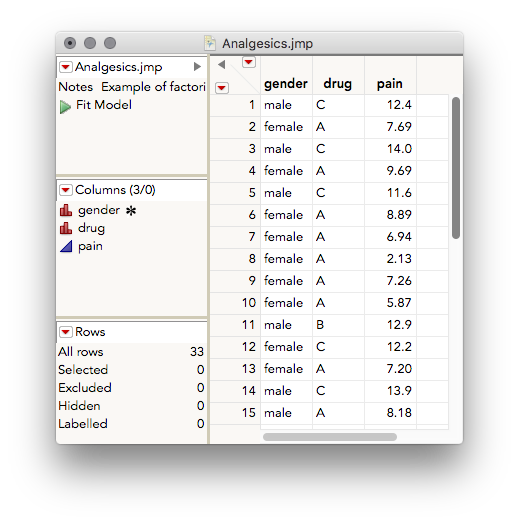Select the gender column header

click(286, 84)
